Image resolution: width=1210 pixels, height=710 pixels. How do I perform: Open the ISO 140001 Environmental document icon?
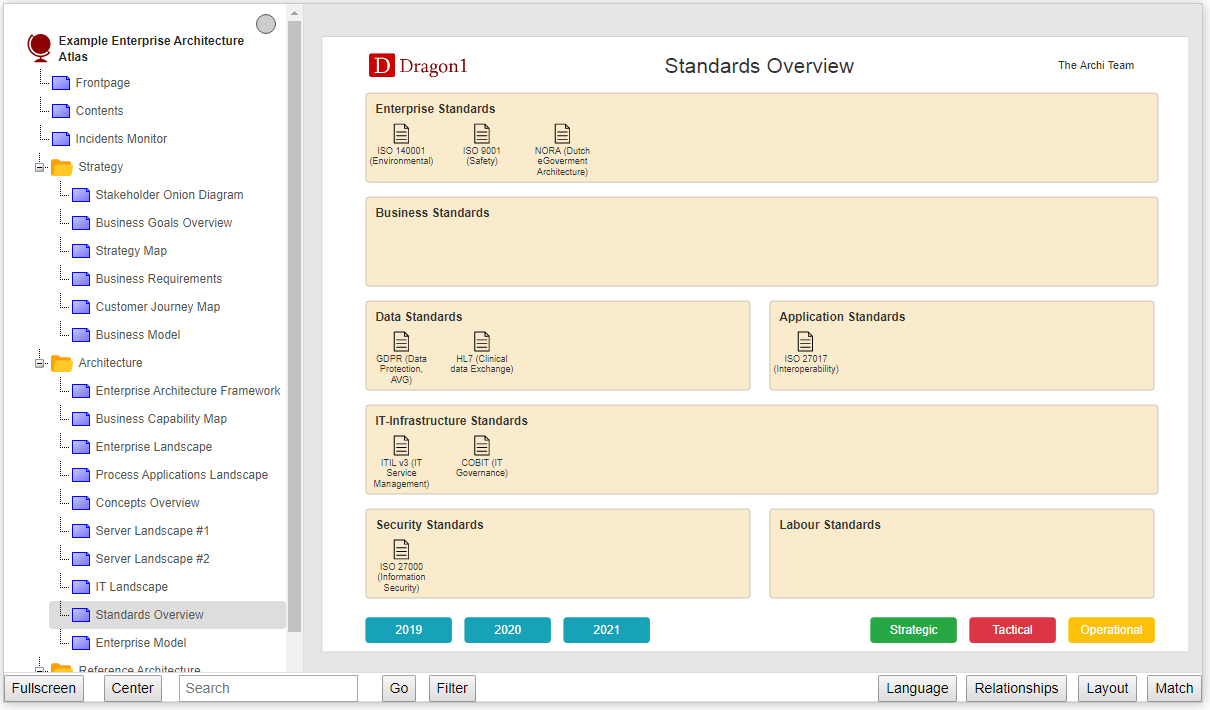(401, 133)
